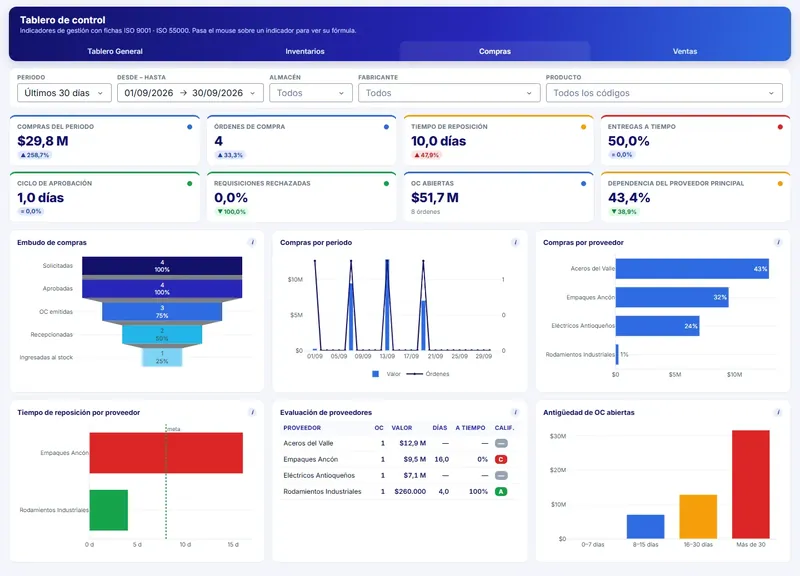Image resolution: width=800 pixels, height=576 pixels.
Task: Click the OC emitidas 75% funnel segment
Action: click(x=162, y=312)
